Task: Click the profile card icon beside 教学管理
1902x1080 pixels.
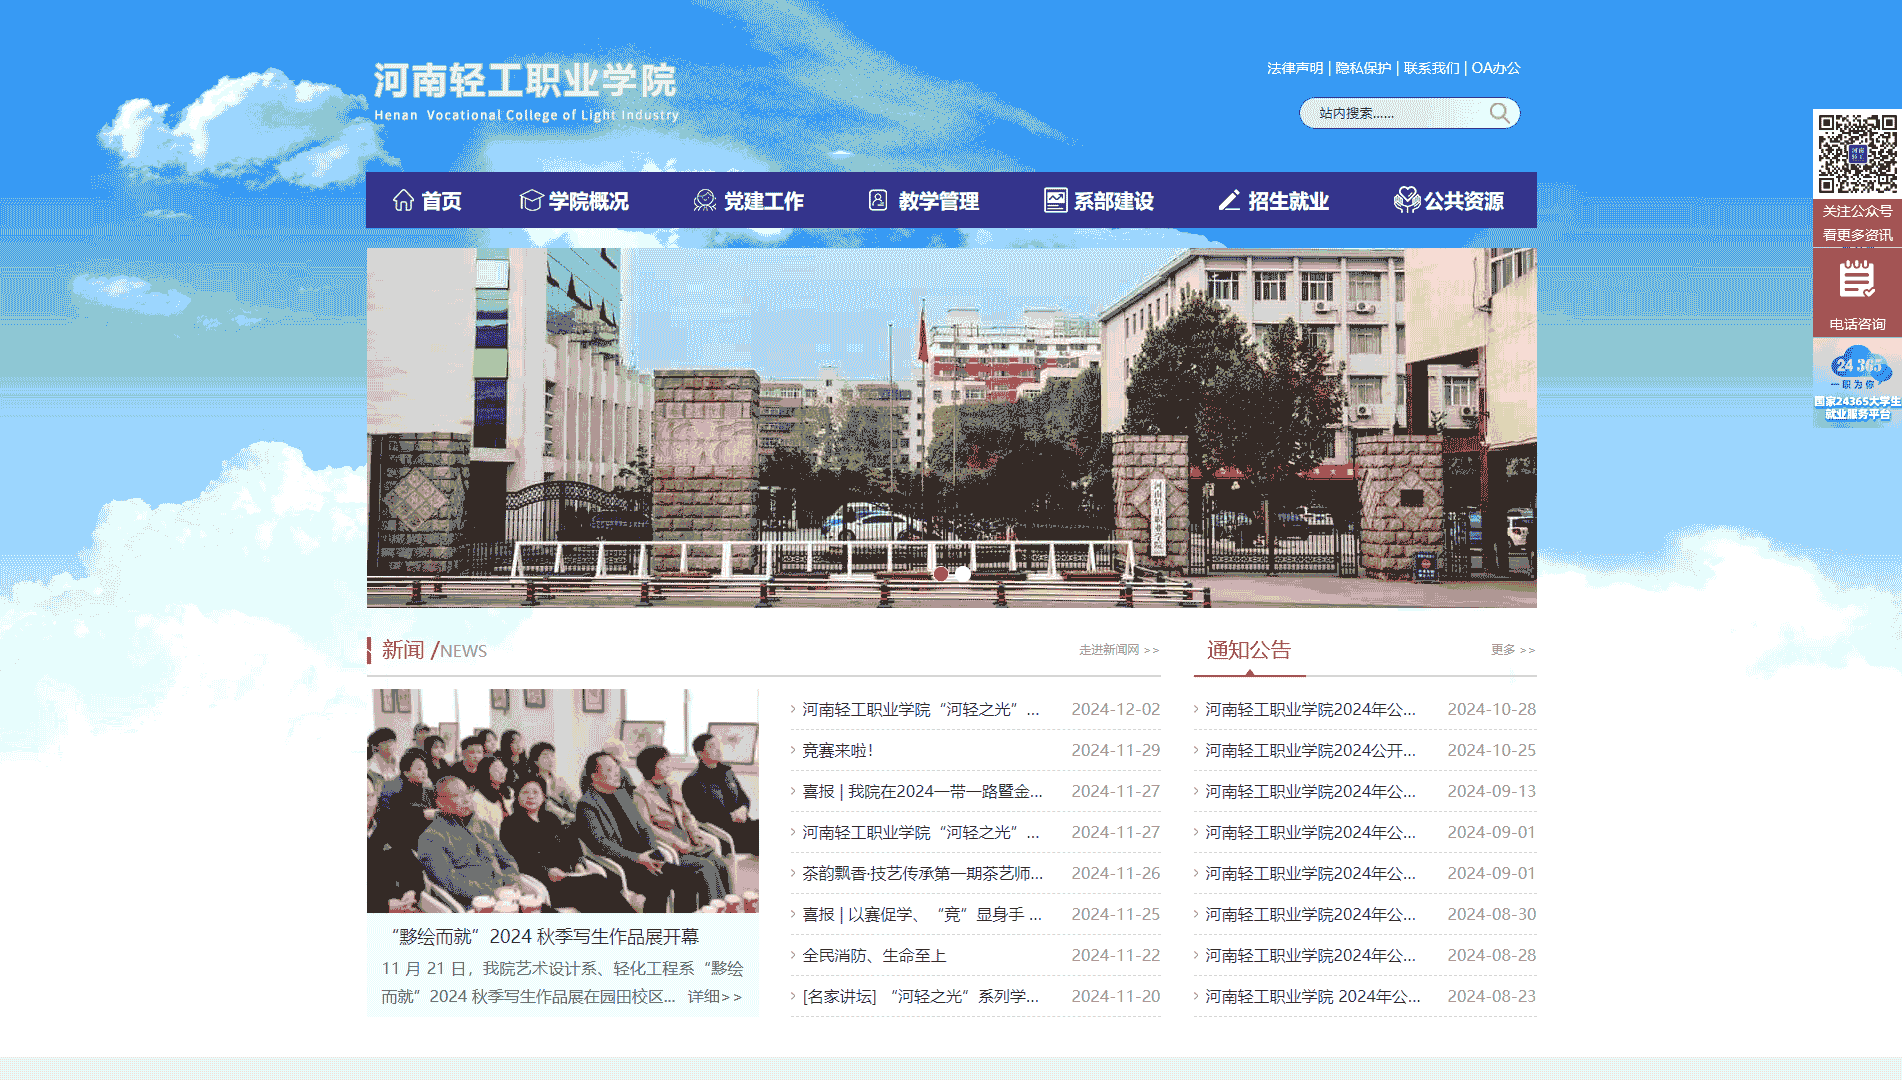Action: tap(878, 200)
